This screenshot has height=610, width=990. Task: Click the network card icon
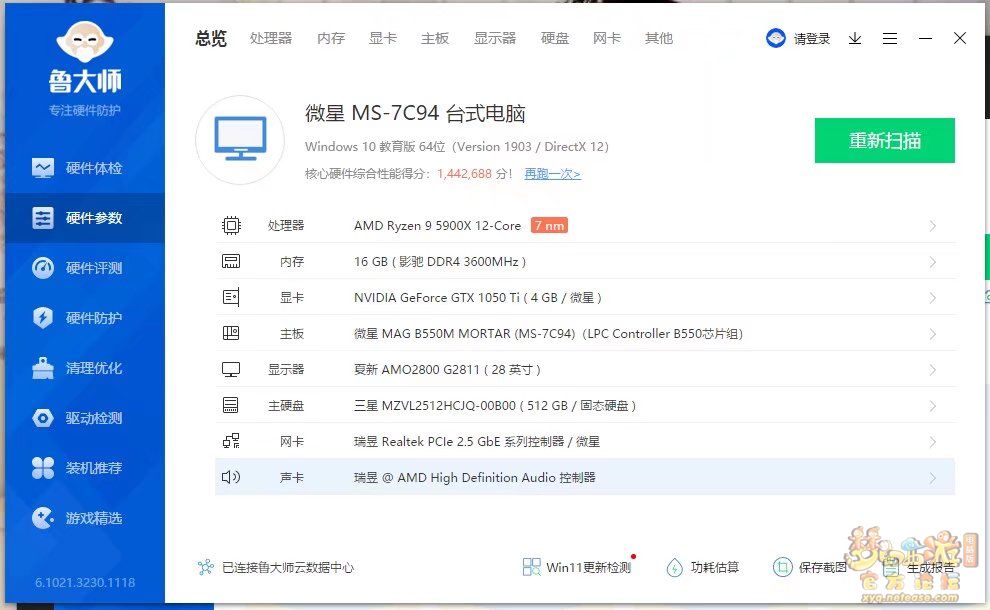(231, 441)
